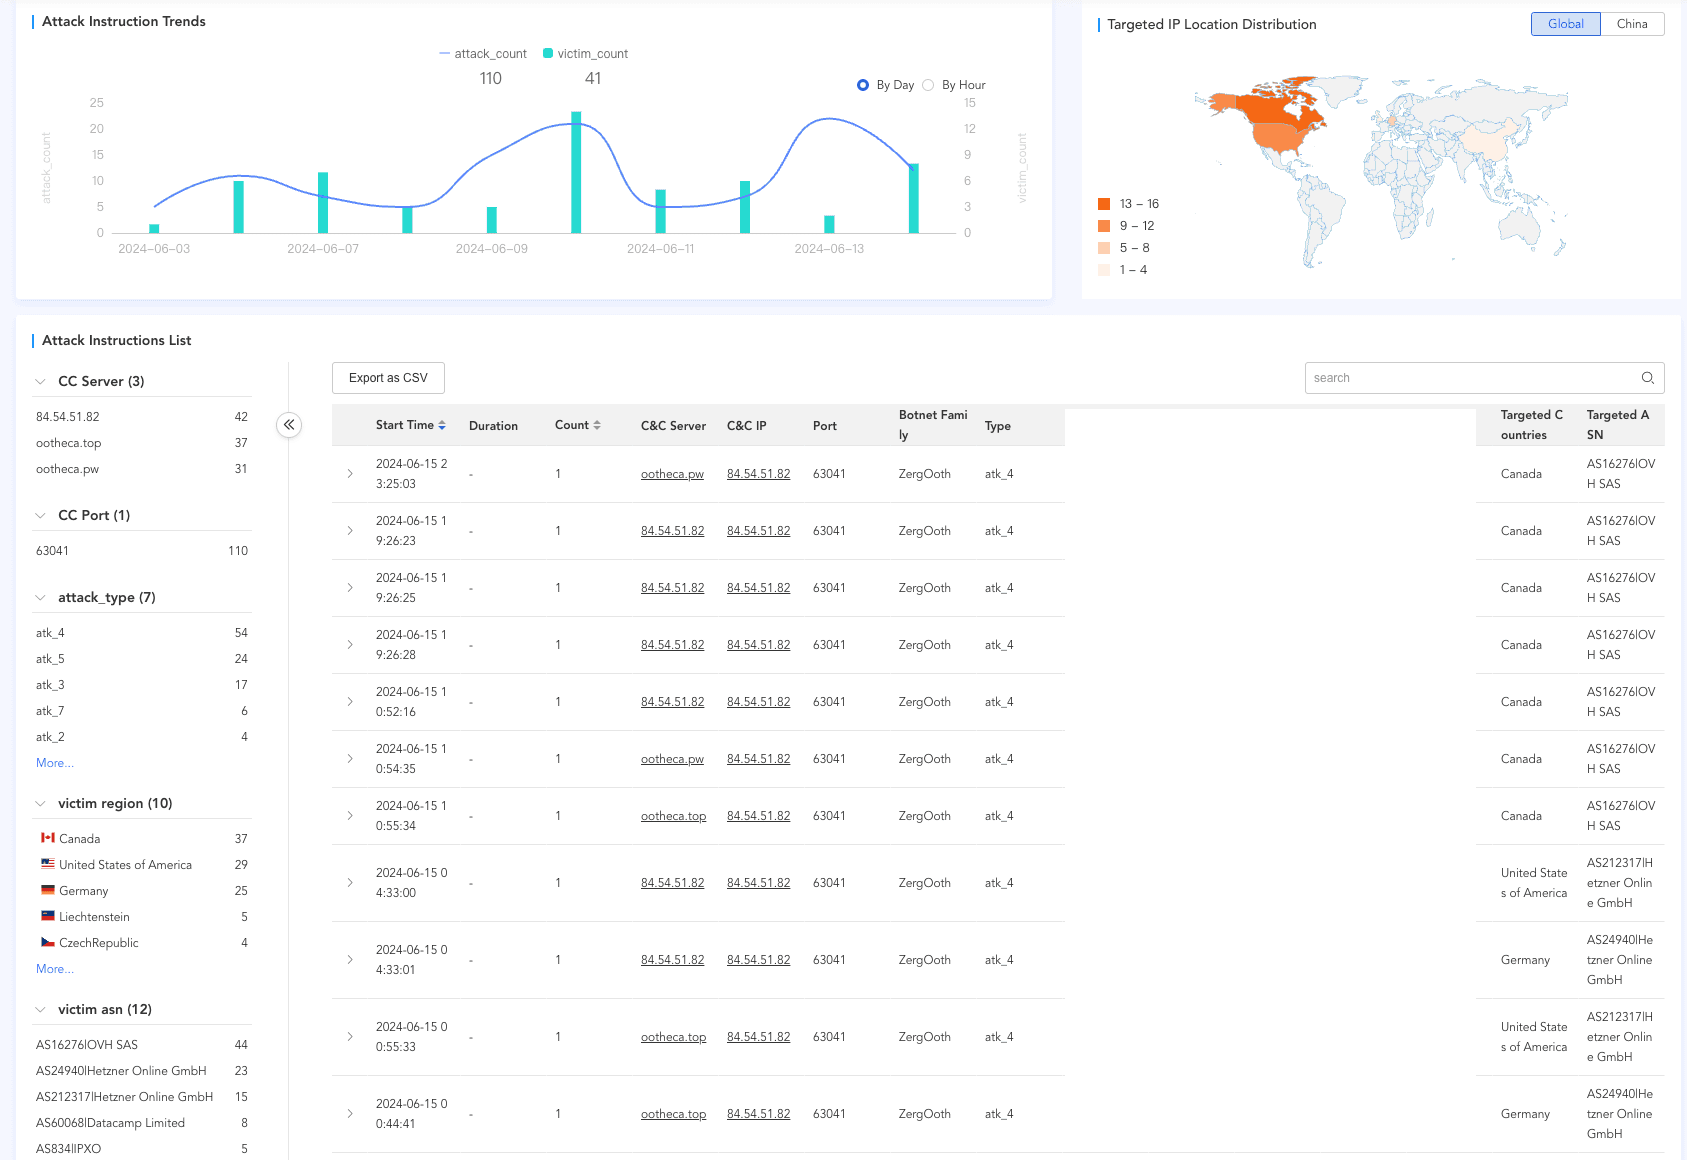Sort by Count column arrows

(597, 425)
